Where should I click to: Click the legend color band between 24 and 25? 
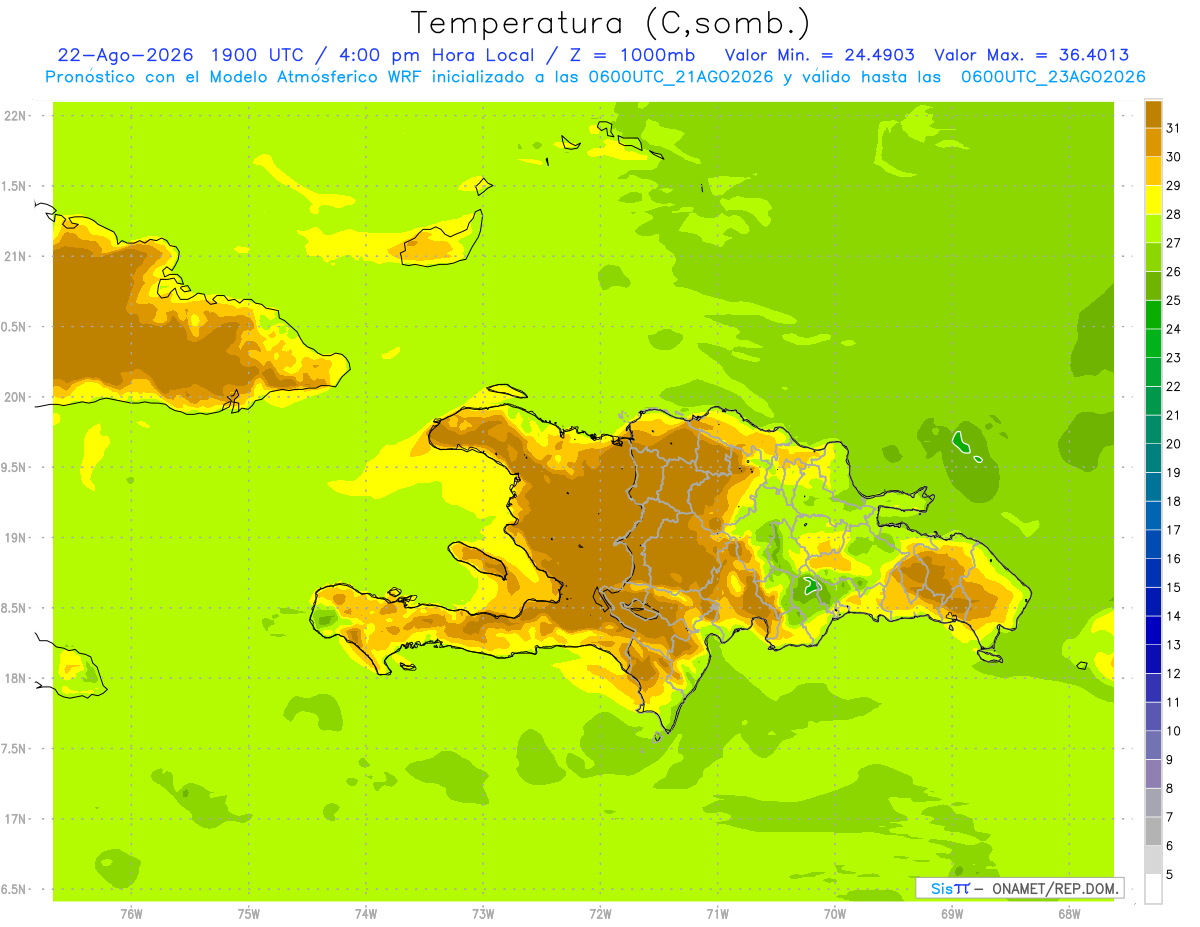pos(1153,315)
